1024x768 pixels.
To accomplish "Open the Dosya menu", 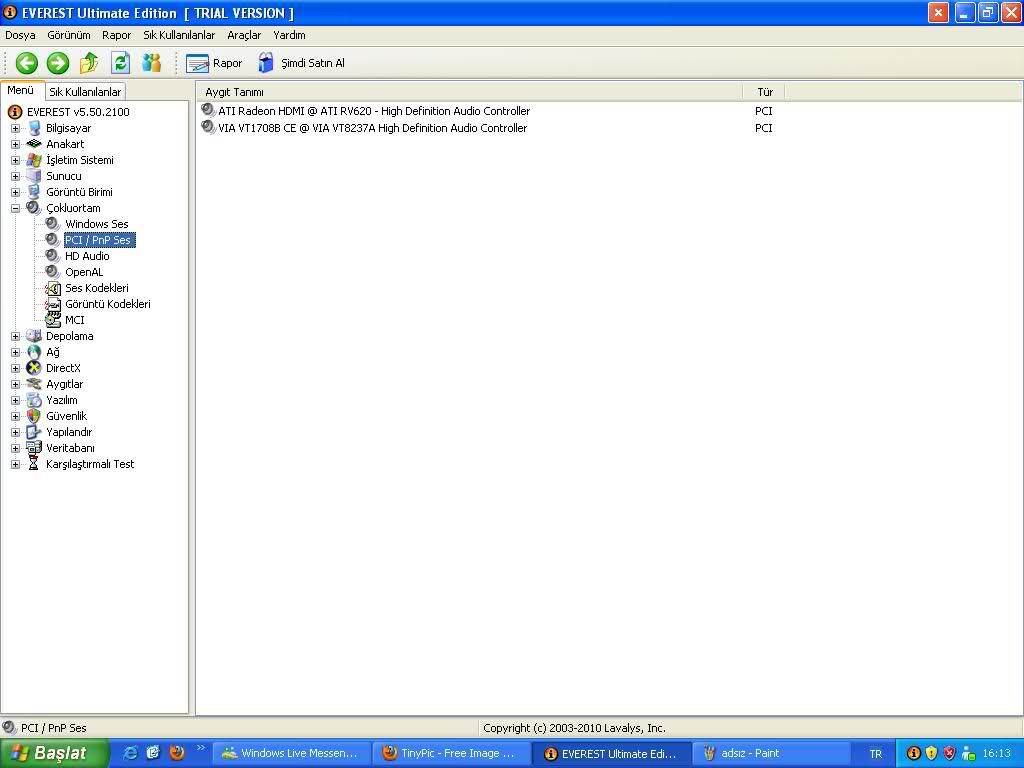I will [x=20, y=35].
